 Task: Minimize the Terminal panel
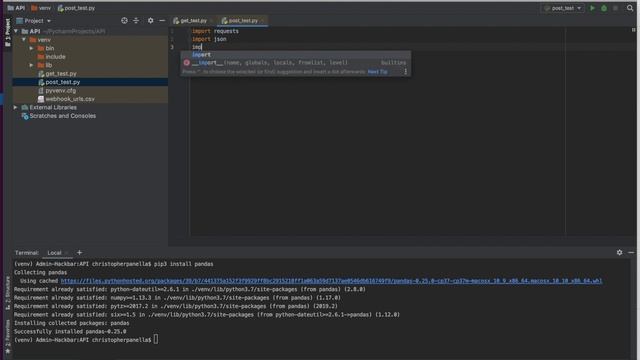(x=631, y=253)
